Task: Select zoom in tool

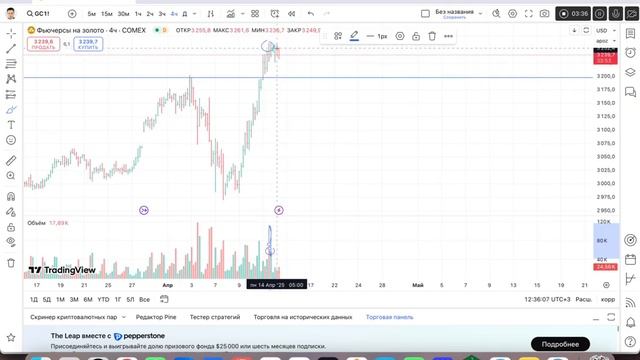Action: [11, 176]
